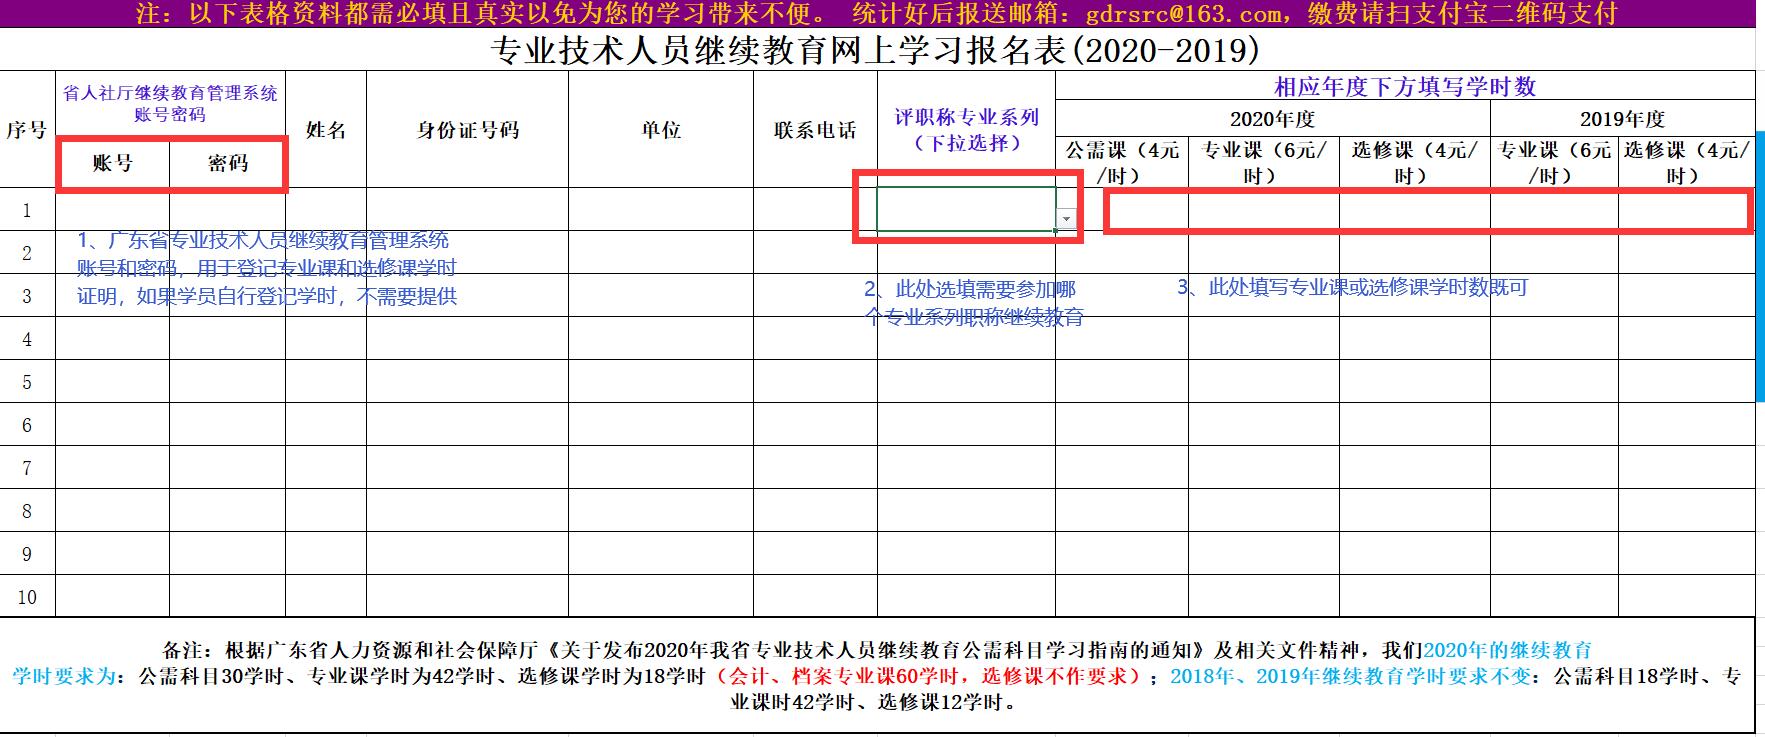
Task: Click the 评职称专业系列（下拉选择）header cell
Action: pyautogui.click(x=965, y=130)
